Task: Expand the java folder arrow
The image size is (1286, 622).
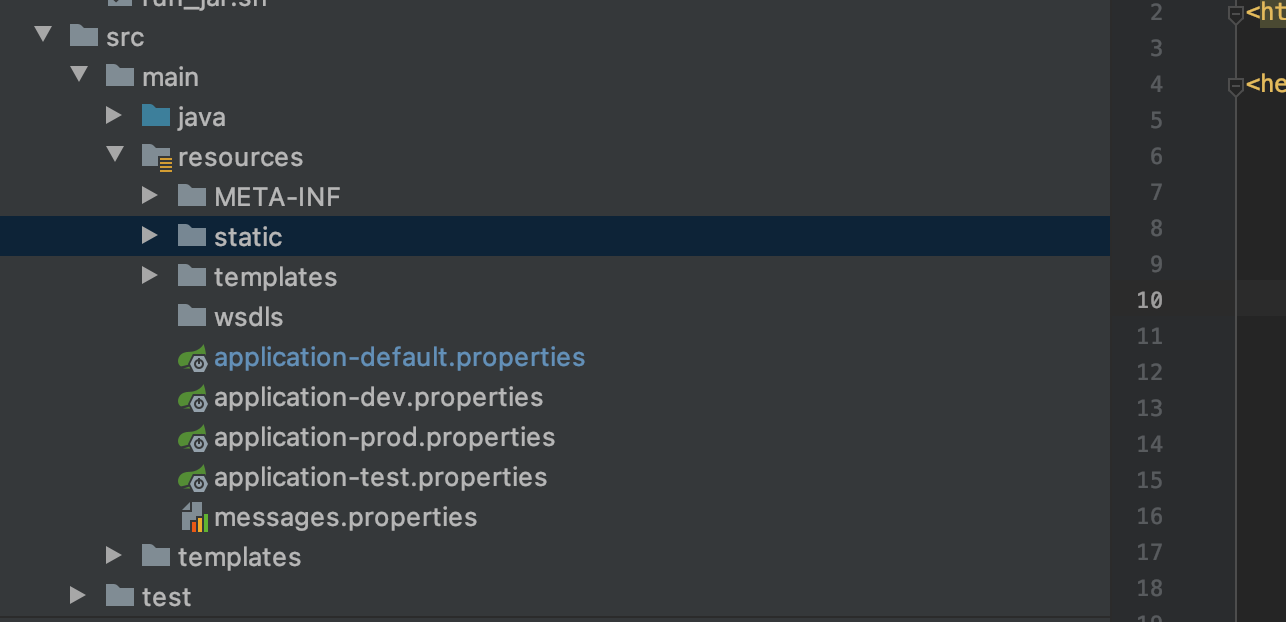Action: click(x=114, y=116)
